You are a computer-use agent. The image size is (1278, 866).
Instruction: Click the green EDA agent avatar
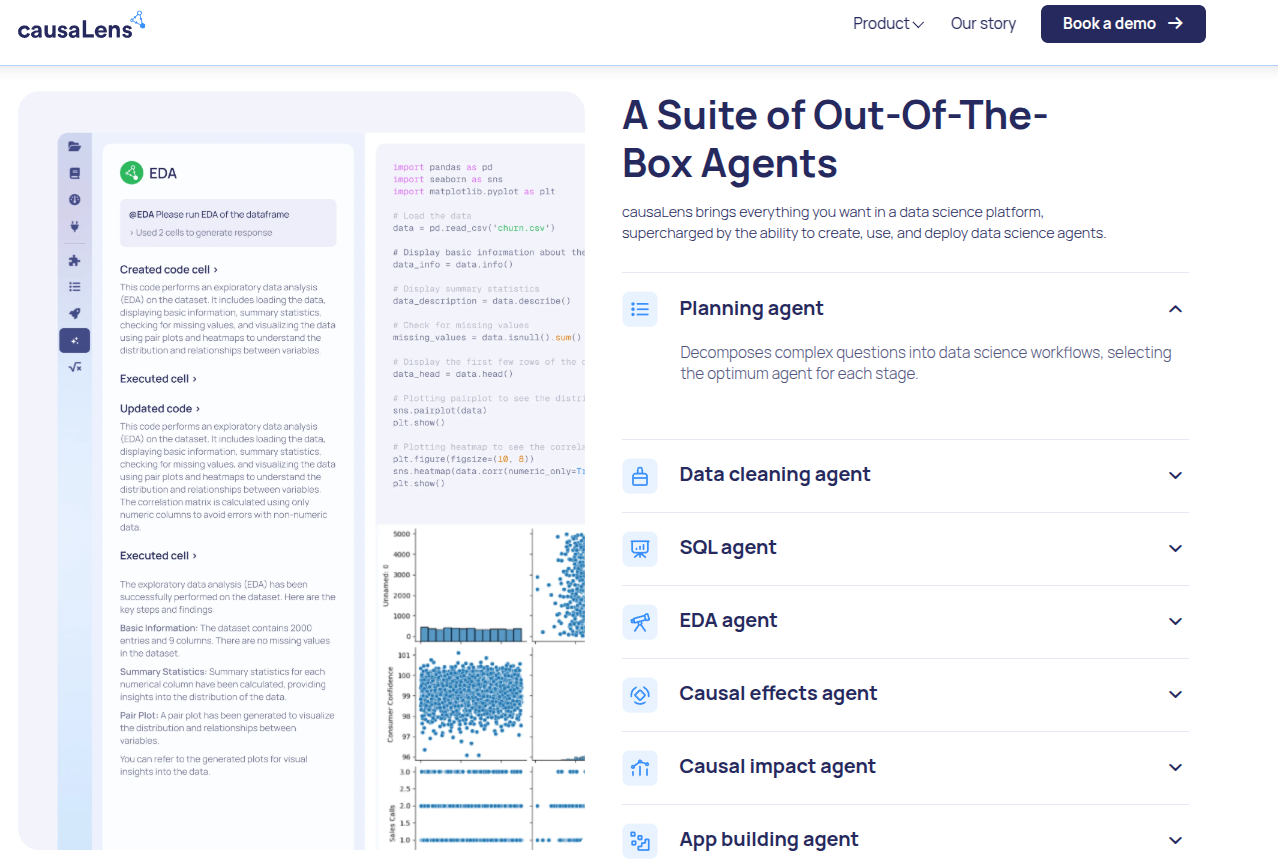[131, 173]
